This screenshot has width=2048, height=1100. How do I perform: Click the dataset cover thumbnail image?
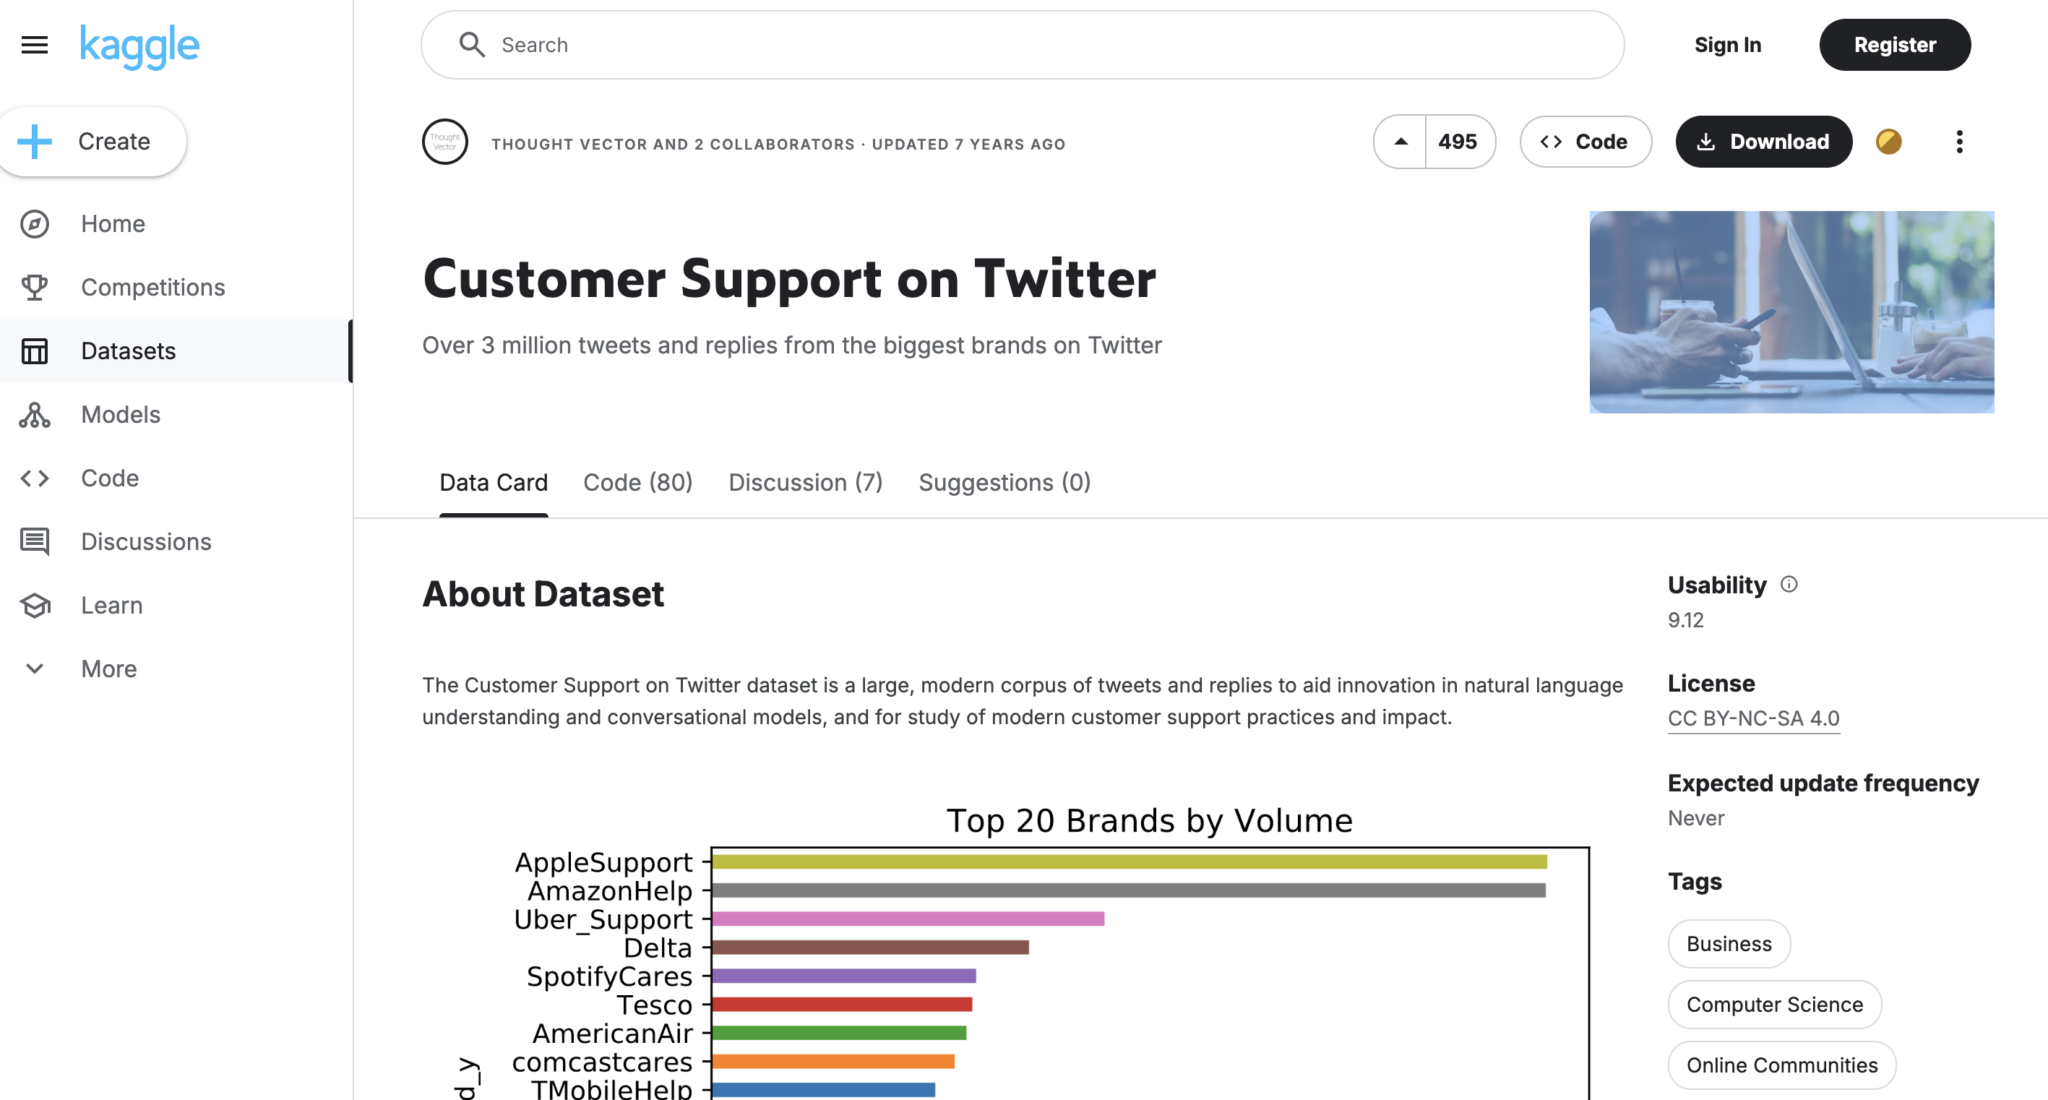click(x=1791, y=312)
